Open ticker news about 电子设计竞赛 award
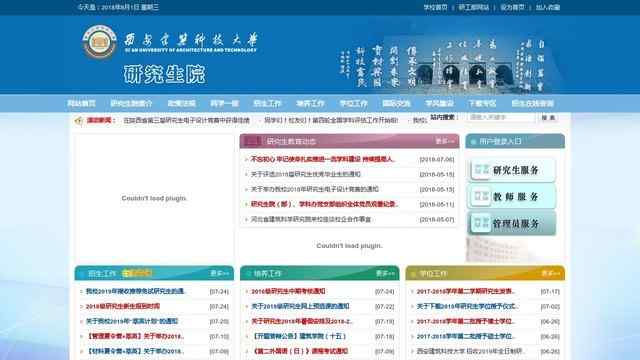Viewport: 640px width, 360px height. click(186, 120)
